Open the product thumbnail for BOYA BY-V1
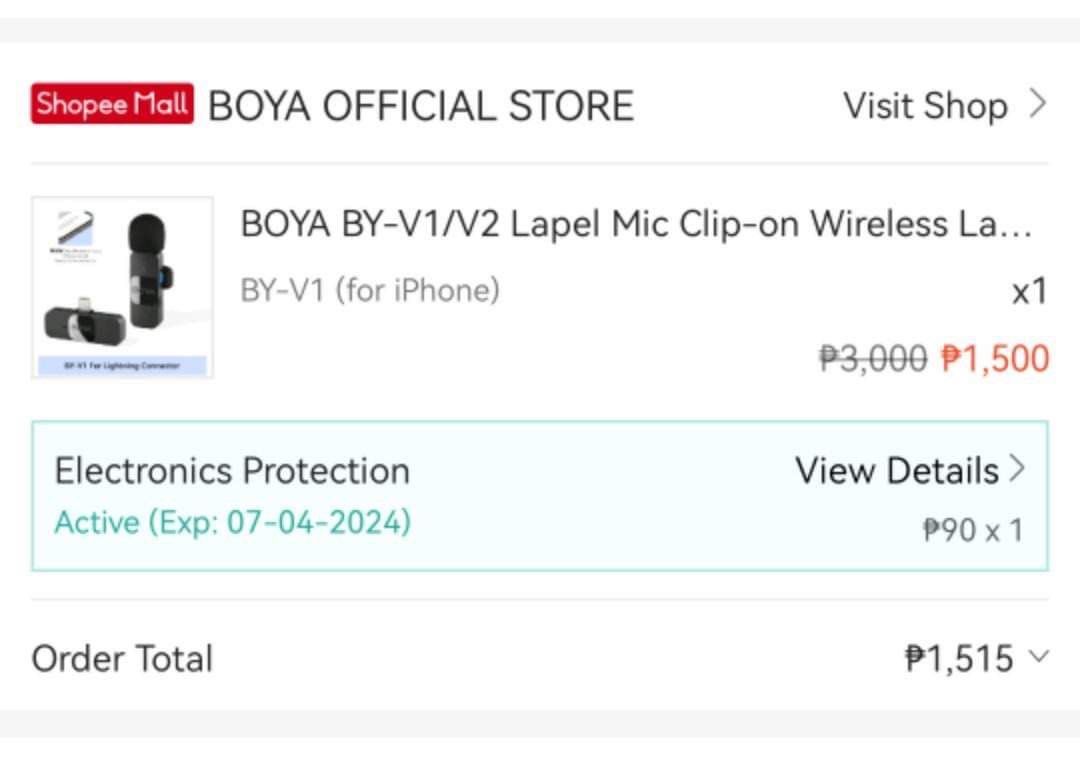This screenshot has height=768, width=1080. [120, 286]
